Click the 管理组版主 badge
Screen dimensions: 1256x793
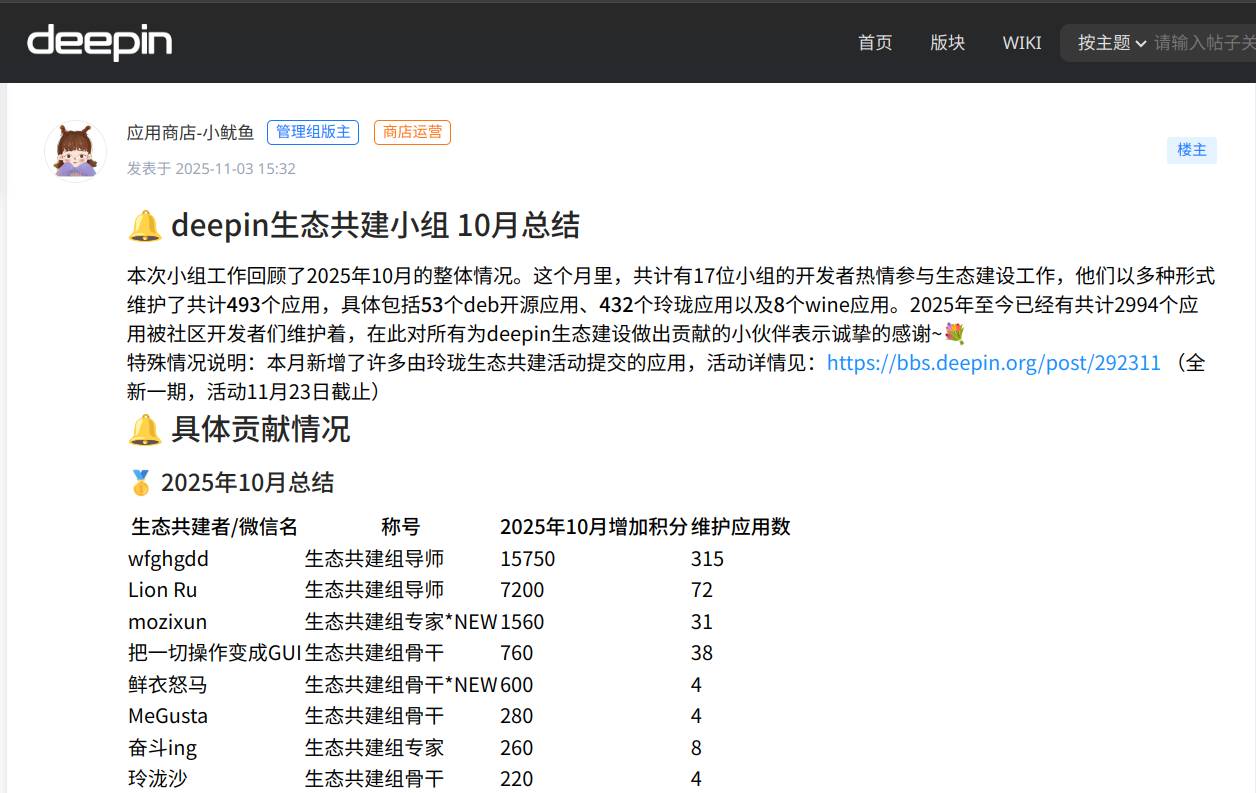pyautogui.click(x=313, y=132)
